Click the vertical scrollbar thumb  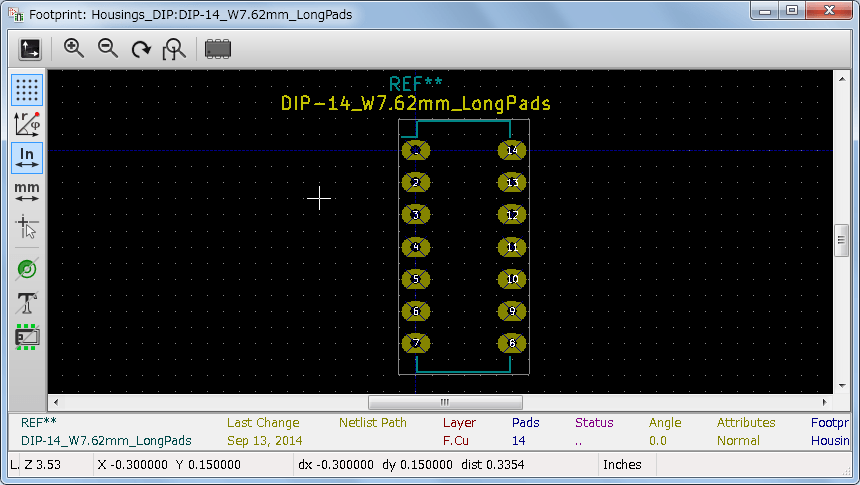coord(841,240)
